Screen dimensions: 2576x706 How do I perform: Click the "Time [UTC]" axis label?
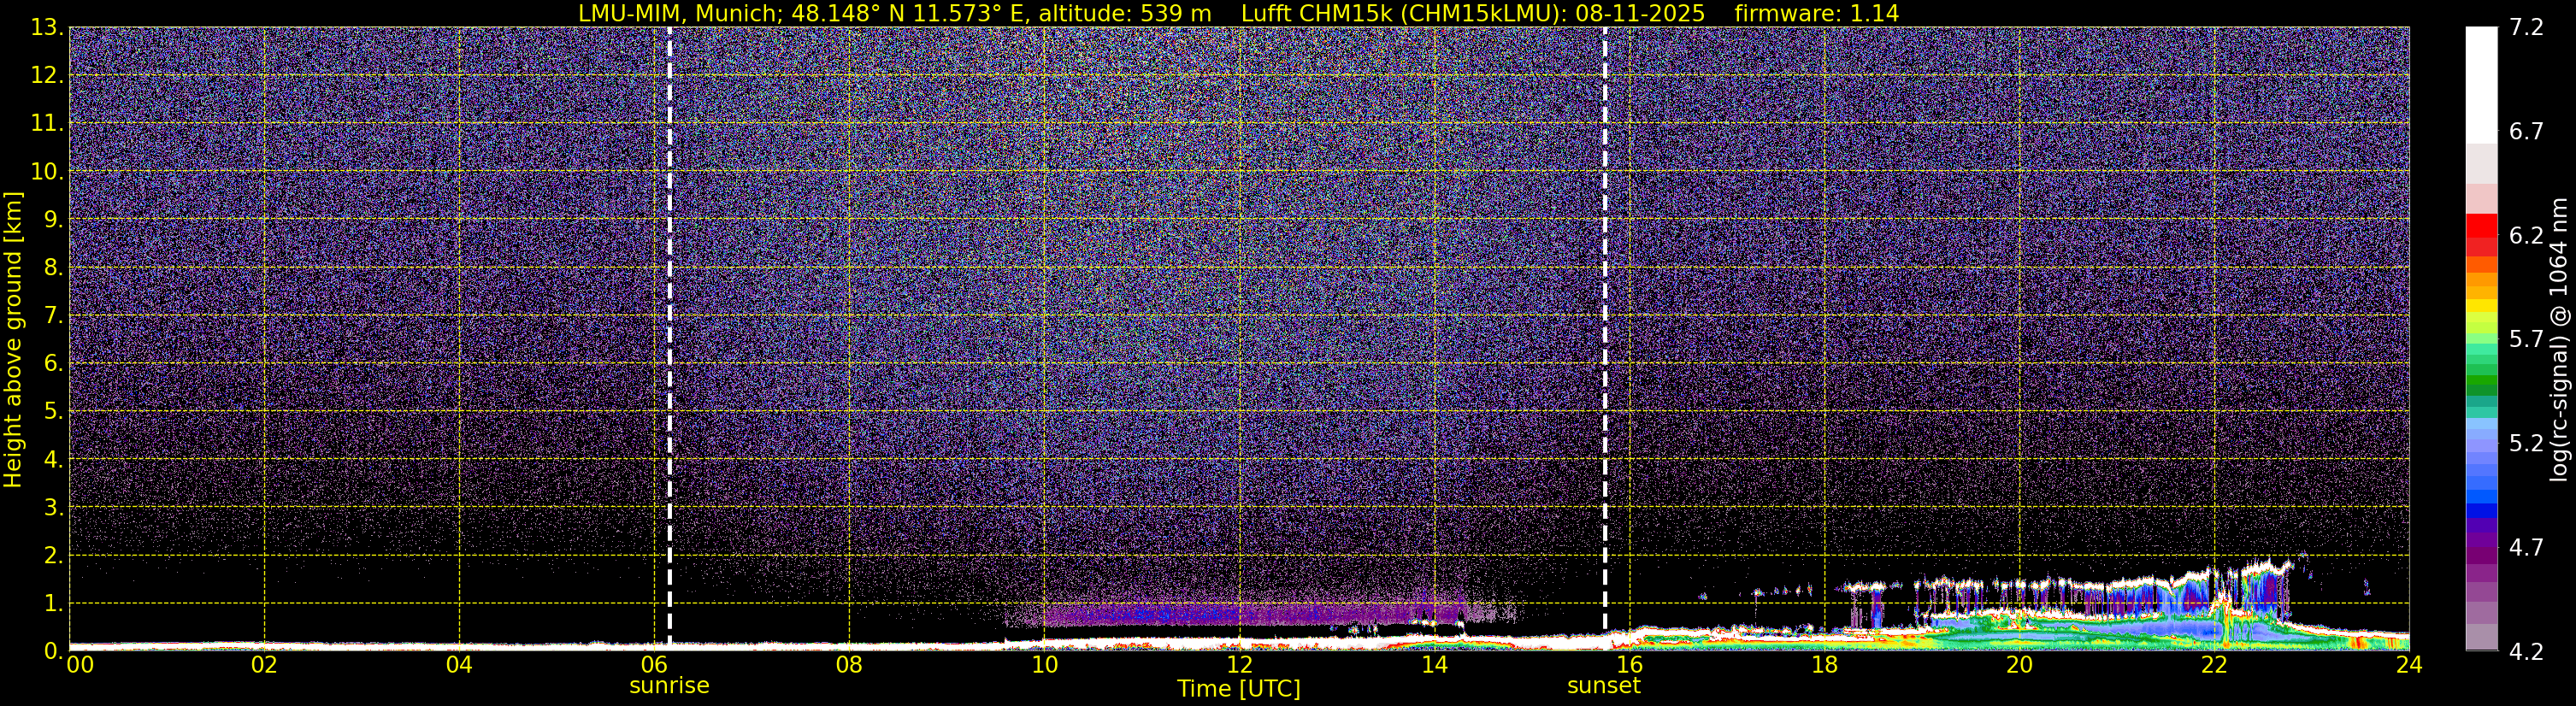1239,689
